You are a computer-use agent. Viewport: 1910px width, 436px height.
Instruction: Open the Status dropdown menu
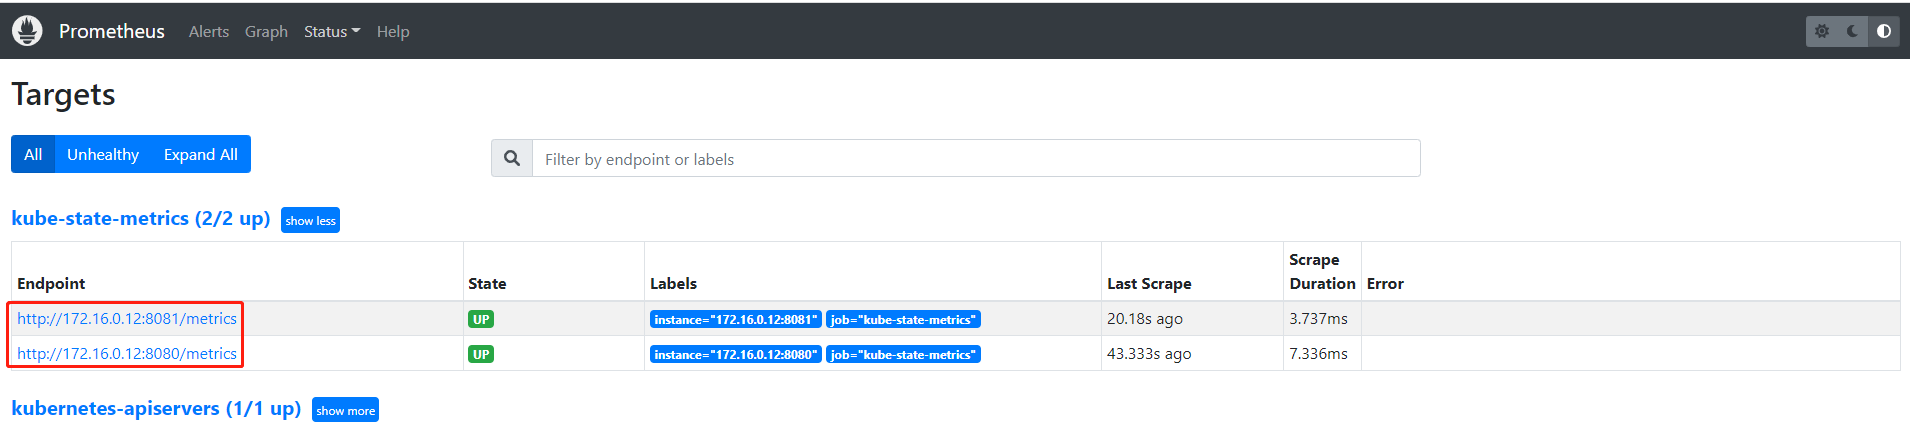coord(331,32)
